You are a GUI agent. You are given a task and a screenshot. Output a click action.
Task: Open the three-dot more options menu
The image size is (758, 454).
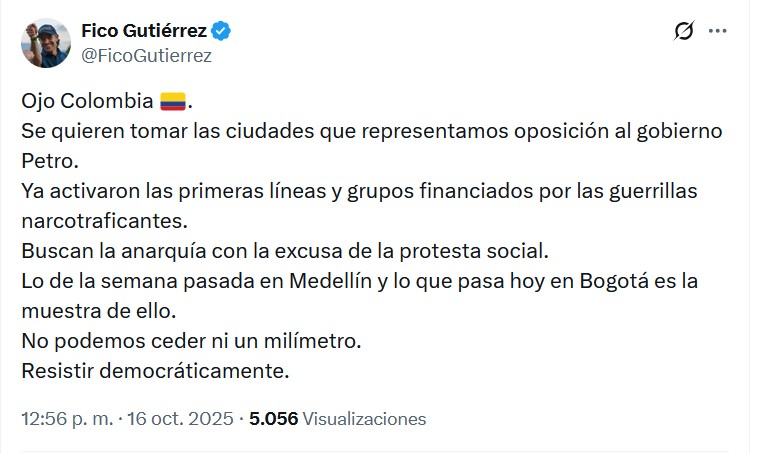tap(717, 32)
